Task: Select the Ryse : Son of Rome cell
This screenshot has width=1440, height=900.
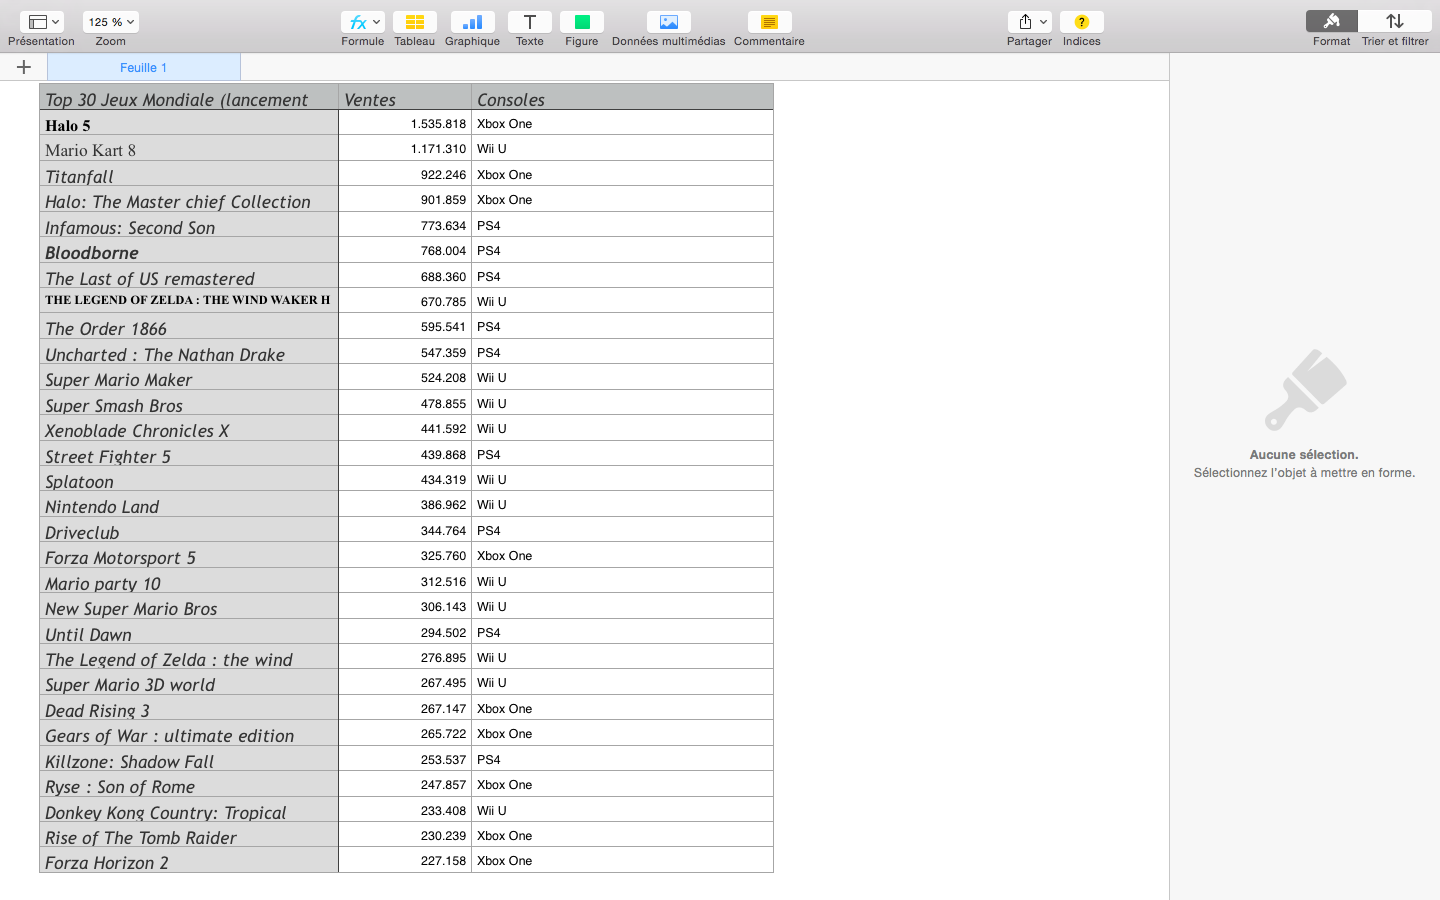Action: click(x=189, y=784)
